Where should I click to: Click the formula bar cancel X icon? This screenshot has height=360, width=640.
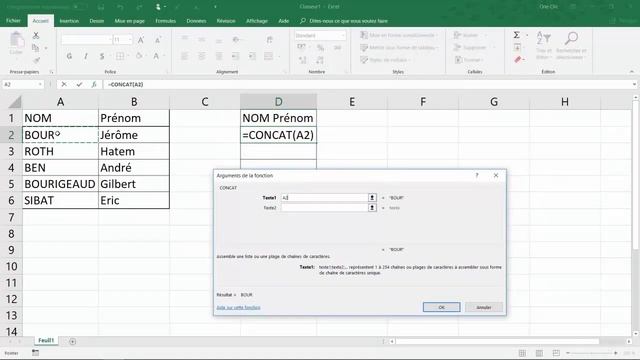coord(64,84)
